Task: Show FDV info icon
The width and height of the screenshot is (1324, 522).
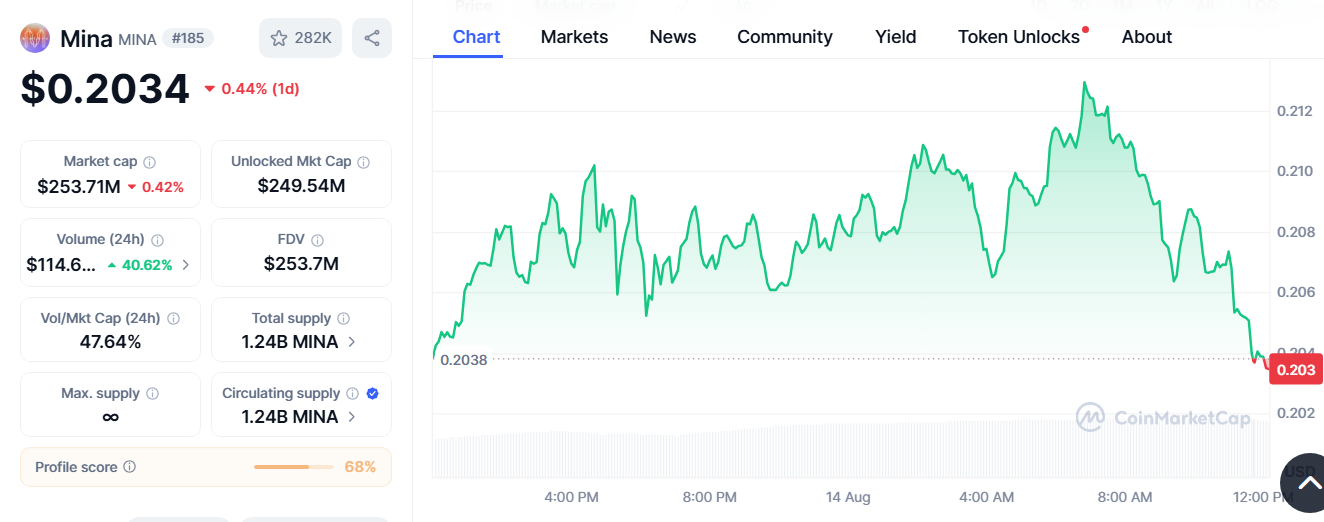Action: [x=317, y=240]
